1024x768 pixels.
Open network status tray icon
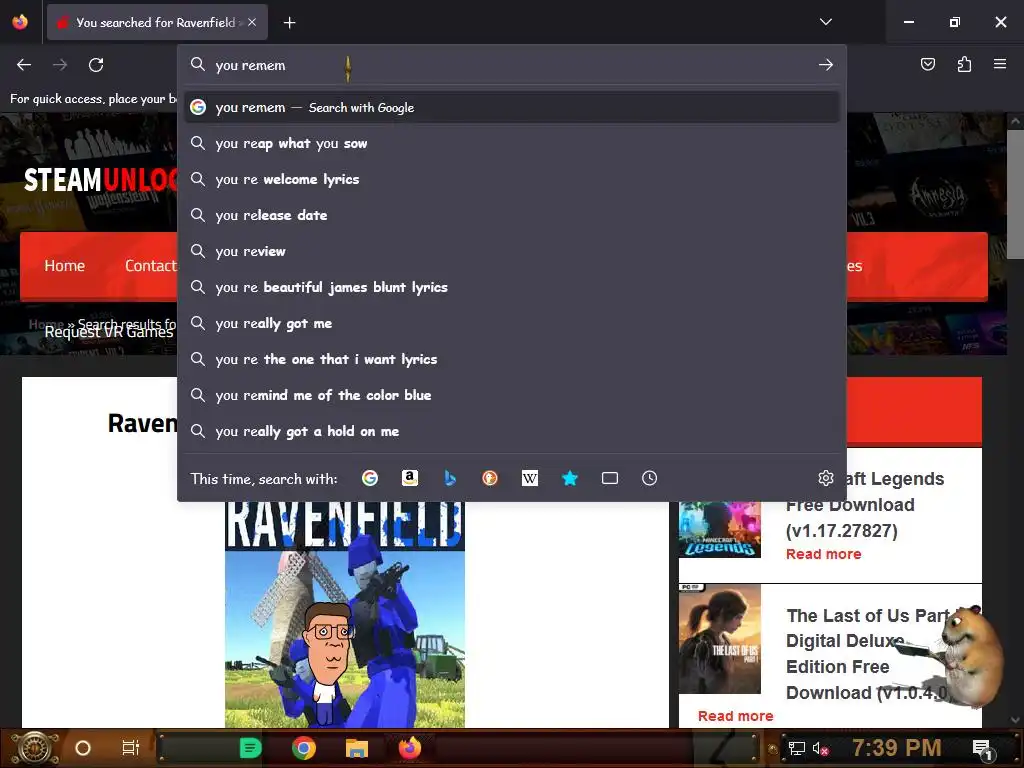tap(796, 748)
